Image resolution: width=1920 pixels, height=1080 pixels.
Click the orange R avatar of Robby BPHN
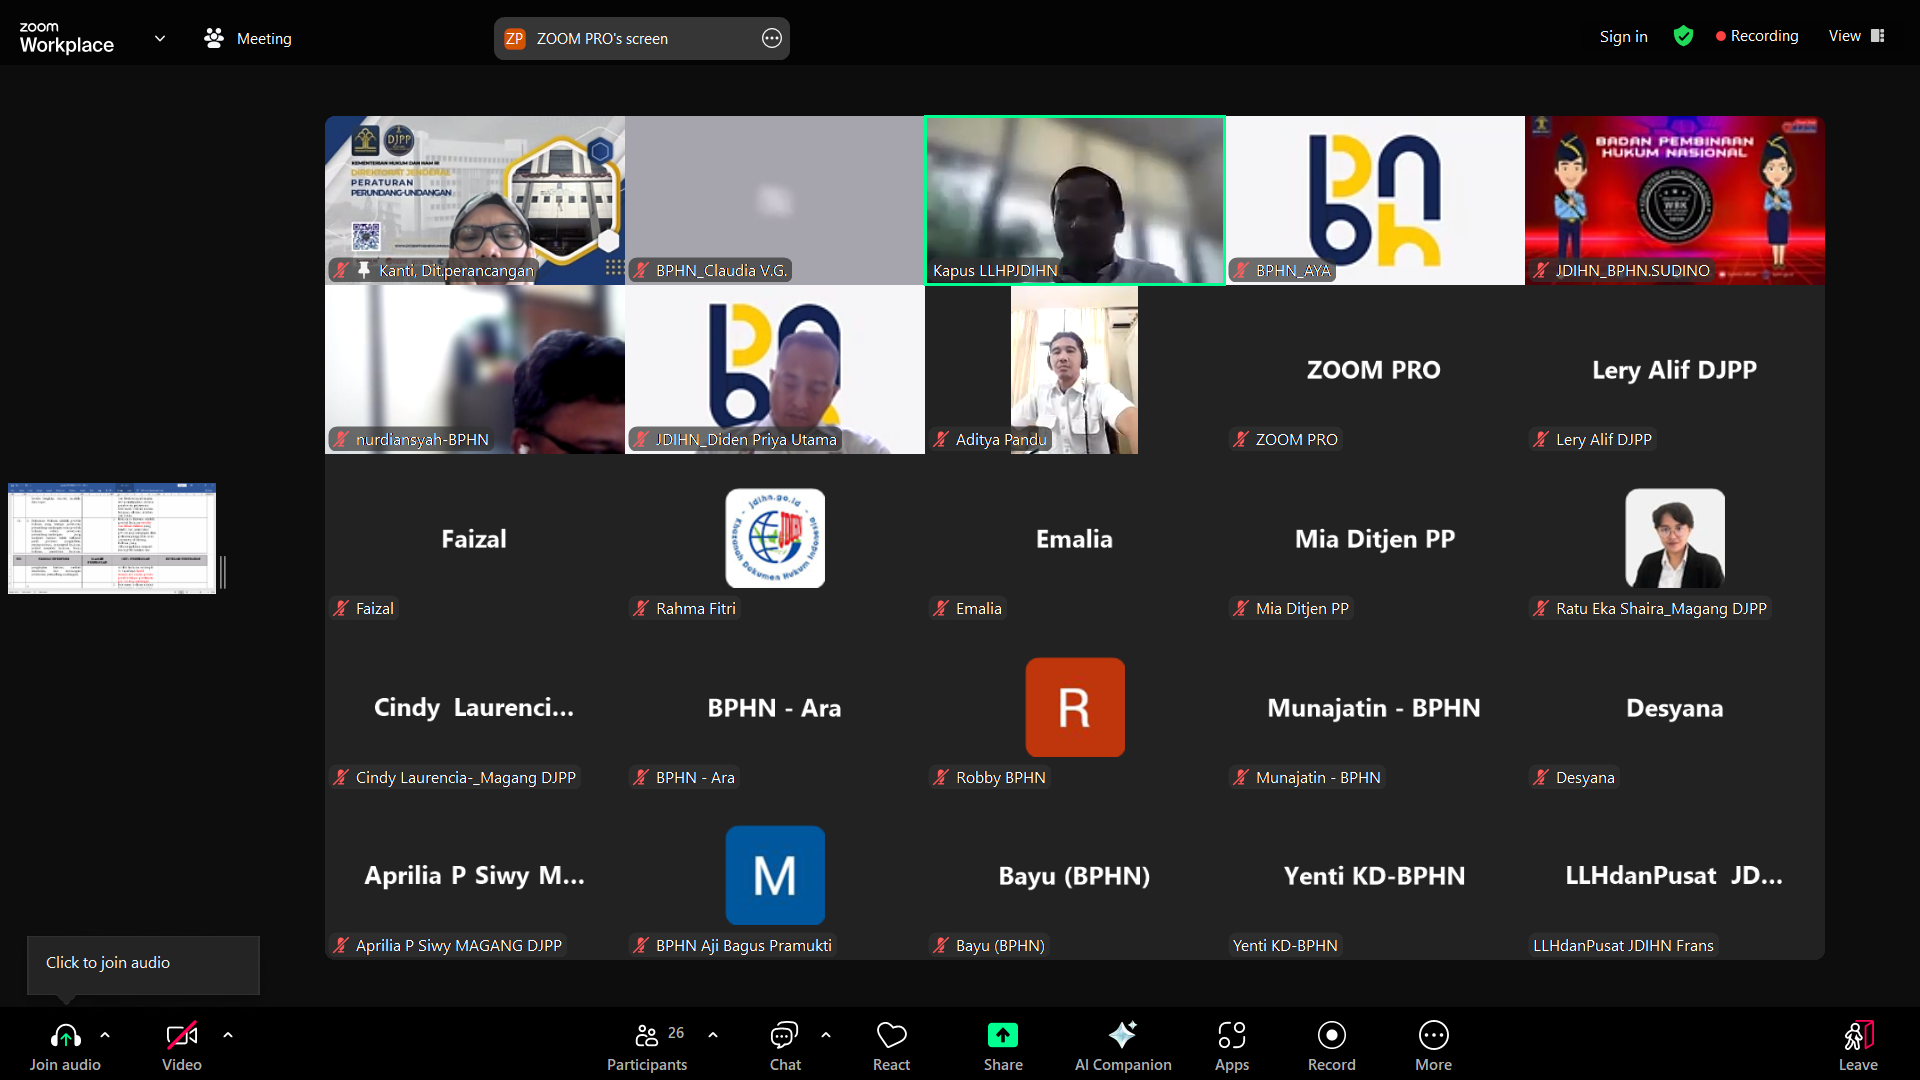[x=1075, y=707]
